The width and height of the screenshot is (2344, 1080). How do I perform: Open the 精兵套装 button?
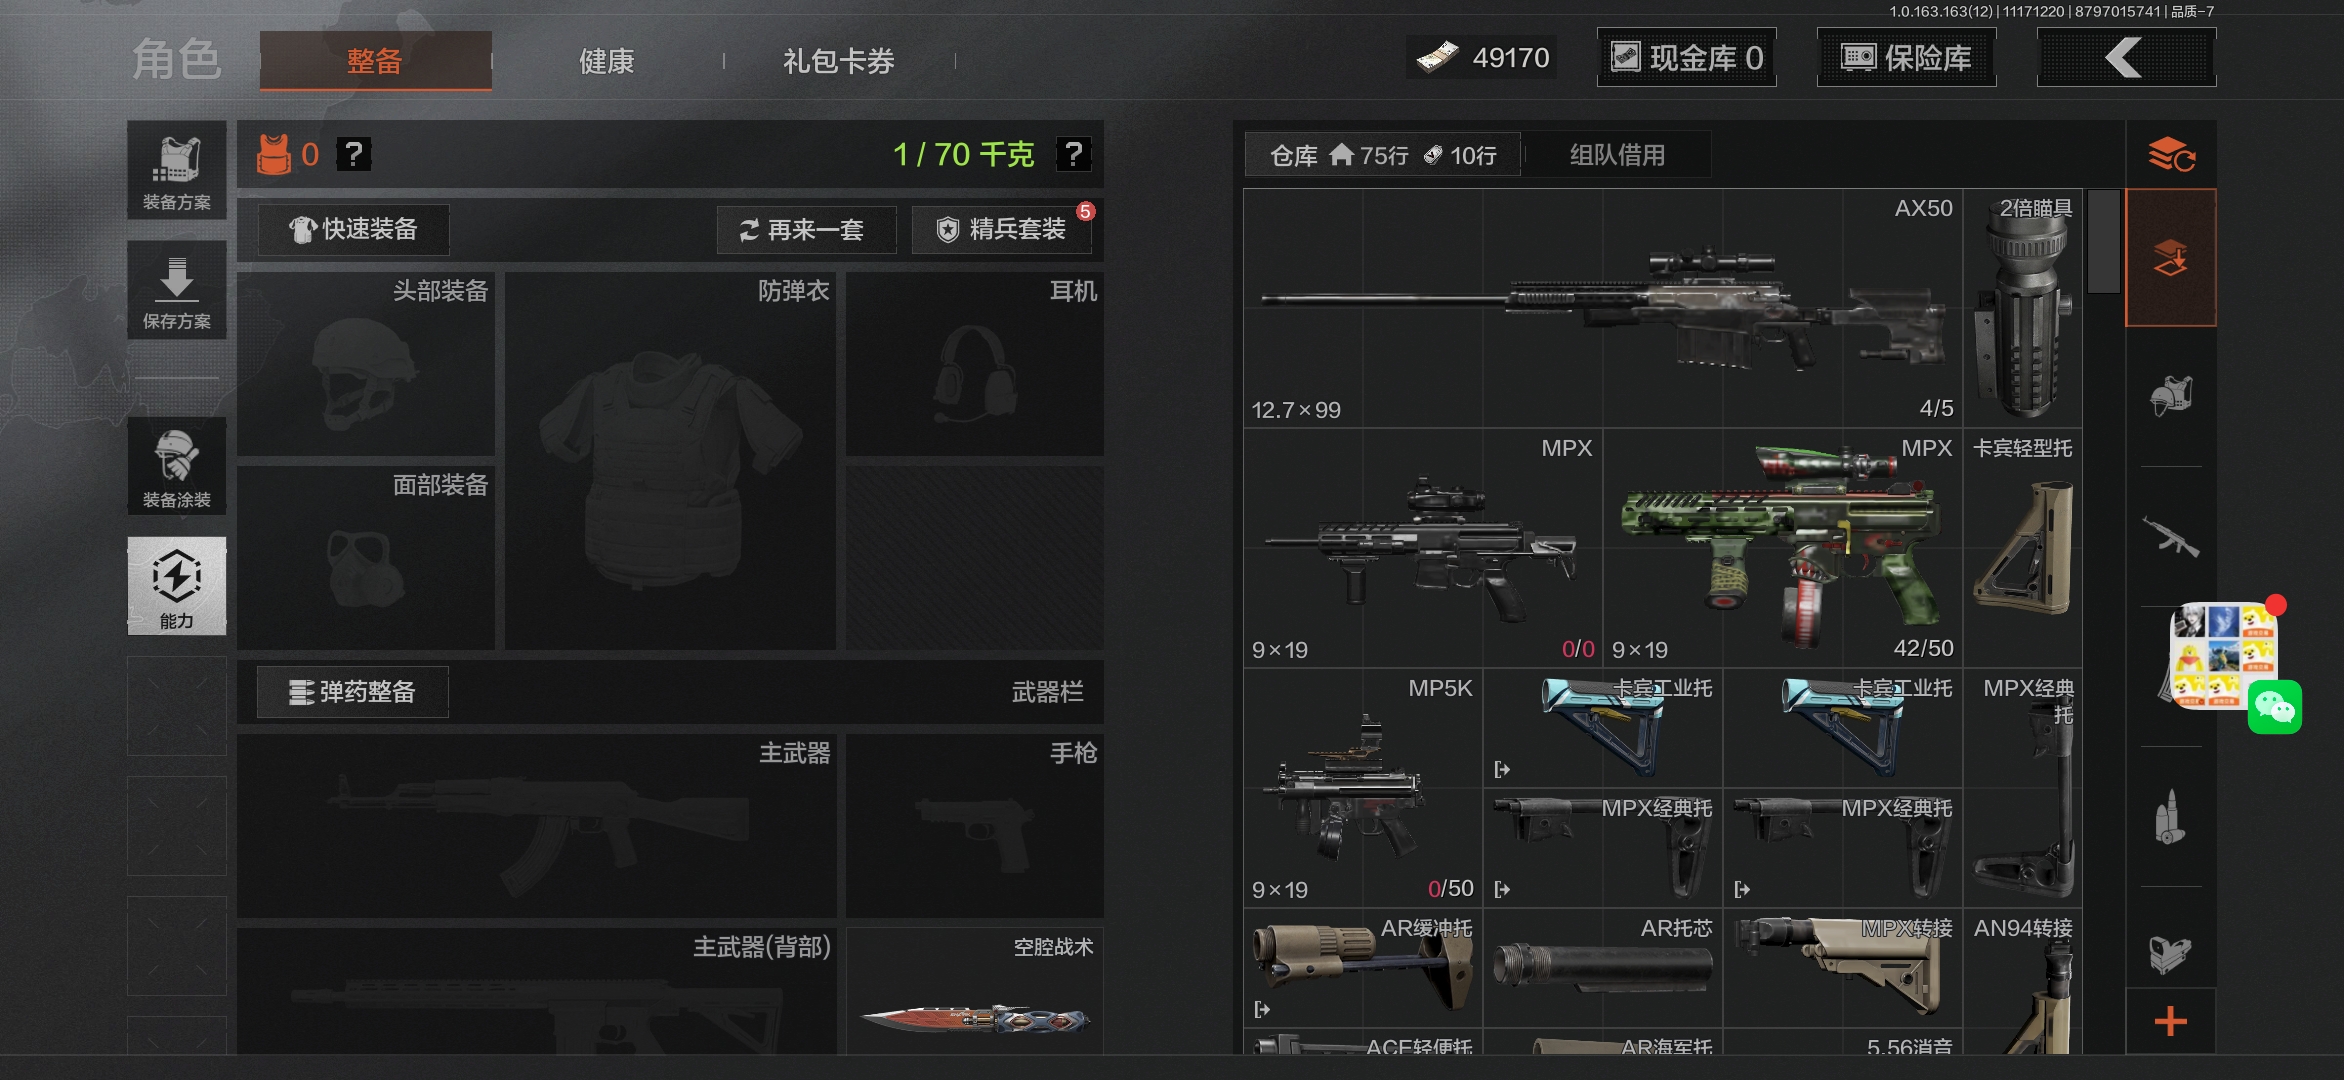(1001, 230)
